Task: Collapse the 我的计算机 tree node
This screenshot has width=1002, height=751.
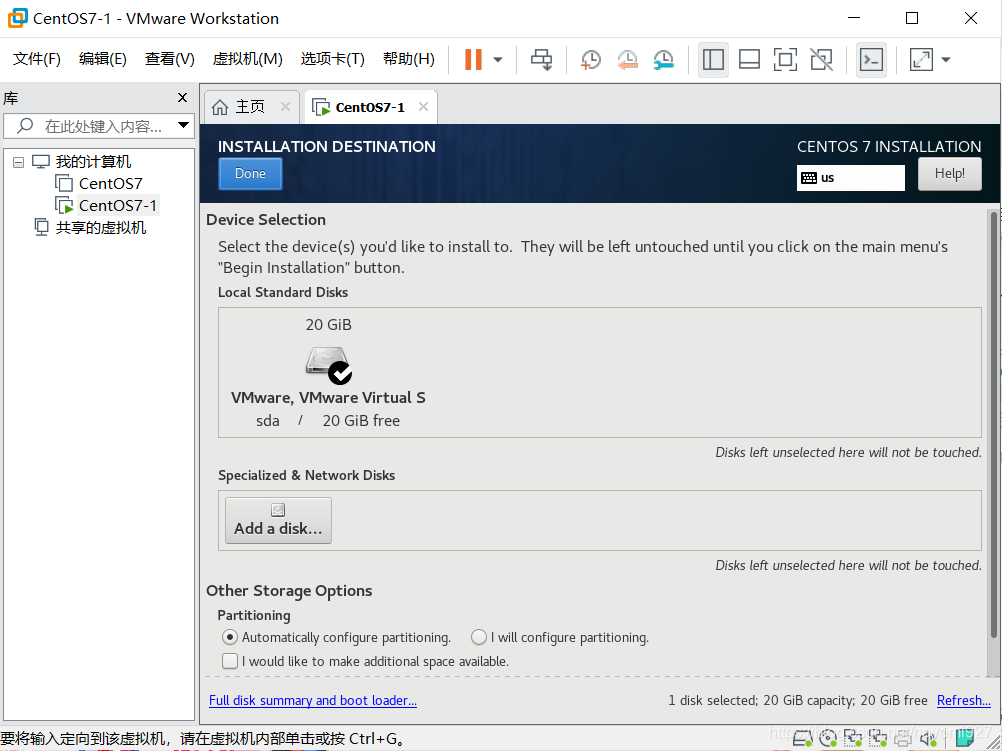Action: pos(19,162)
